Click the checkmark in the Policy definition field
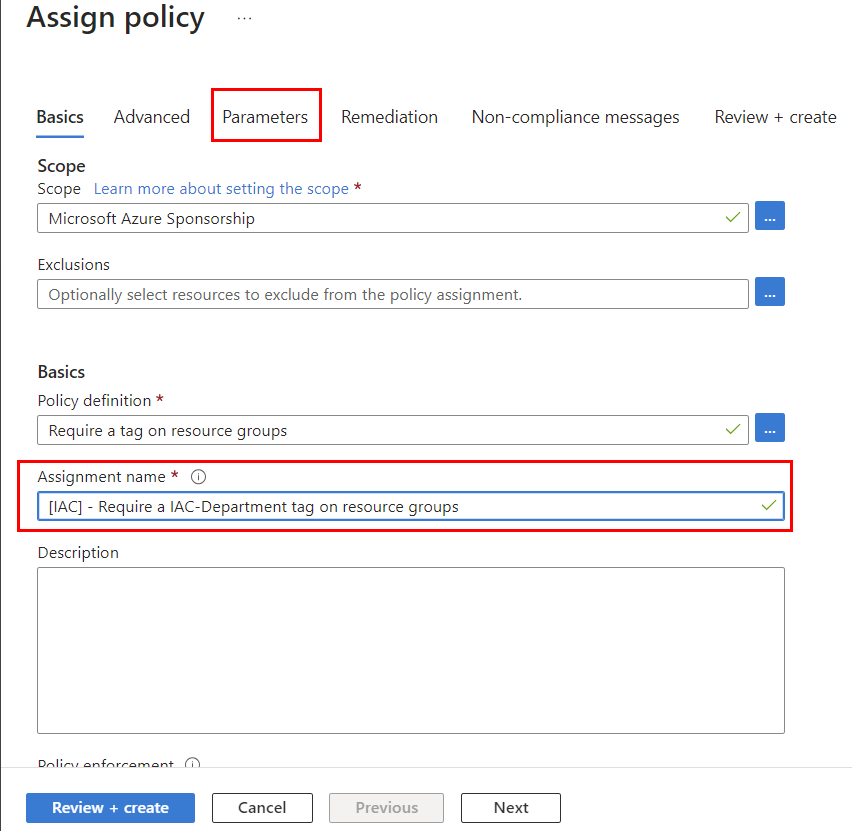852x831 pixels. (x=732, y=428)
